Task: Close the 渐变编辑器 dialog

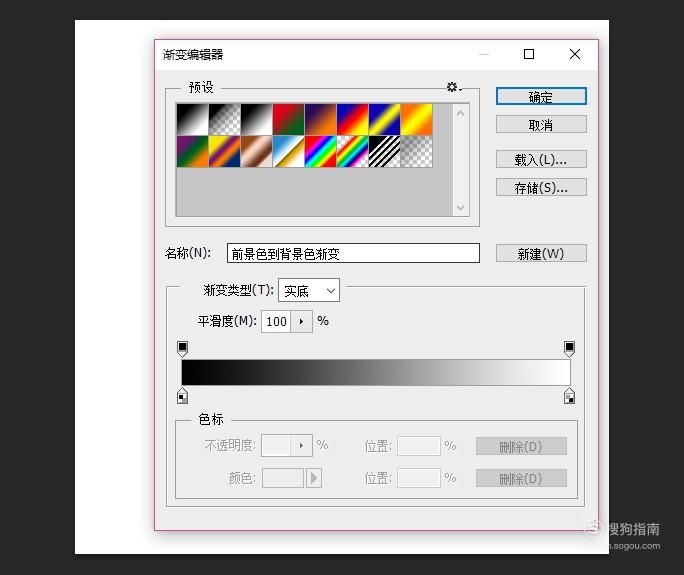Action: pyautogui.click(x=575, y=54)
